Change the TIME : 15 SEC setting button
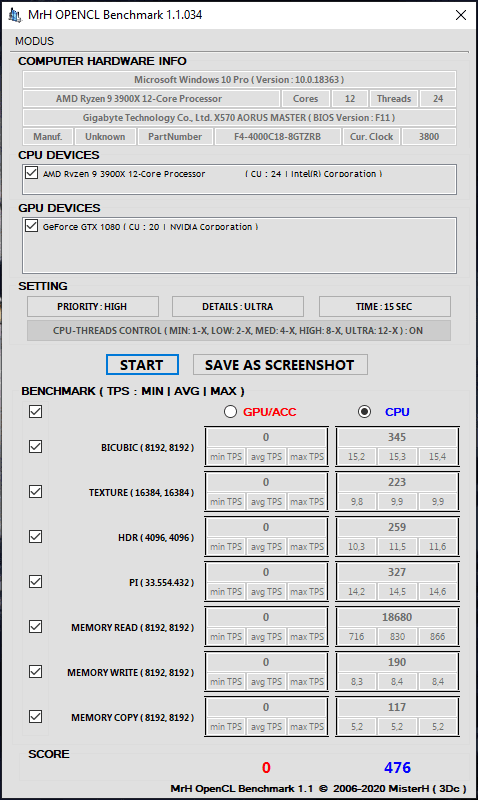Viewport: 478px width, 800px height. pyautogui.click(x=384, y=307)
